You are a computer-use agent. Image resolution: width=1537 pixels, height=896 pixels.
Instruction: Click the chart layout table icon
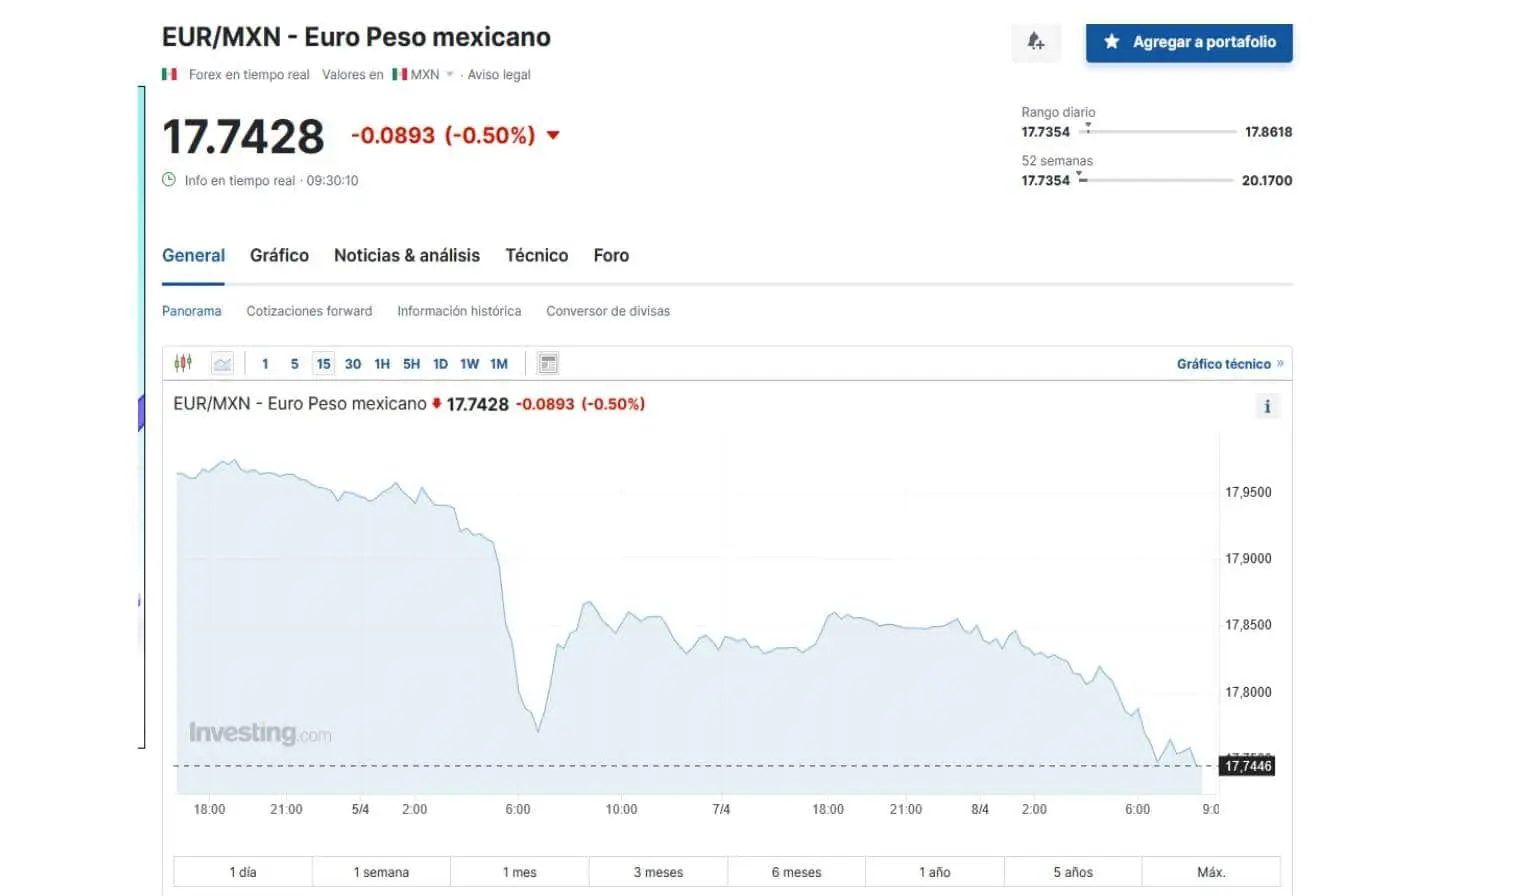pos(548,363)
